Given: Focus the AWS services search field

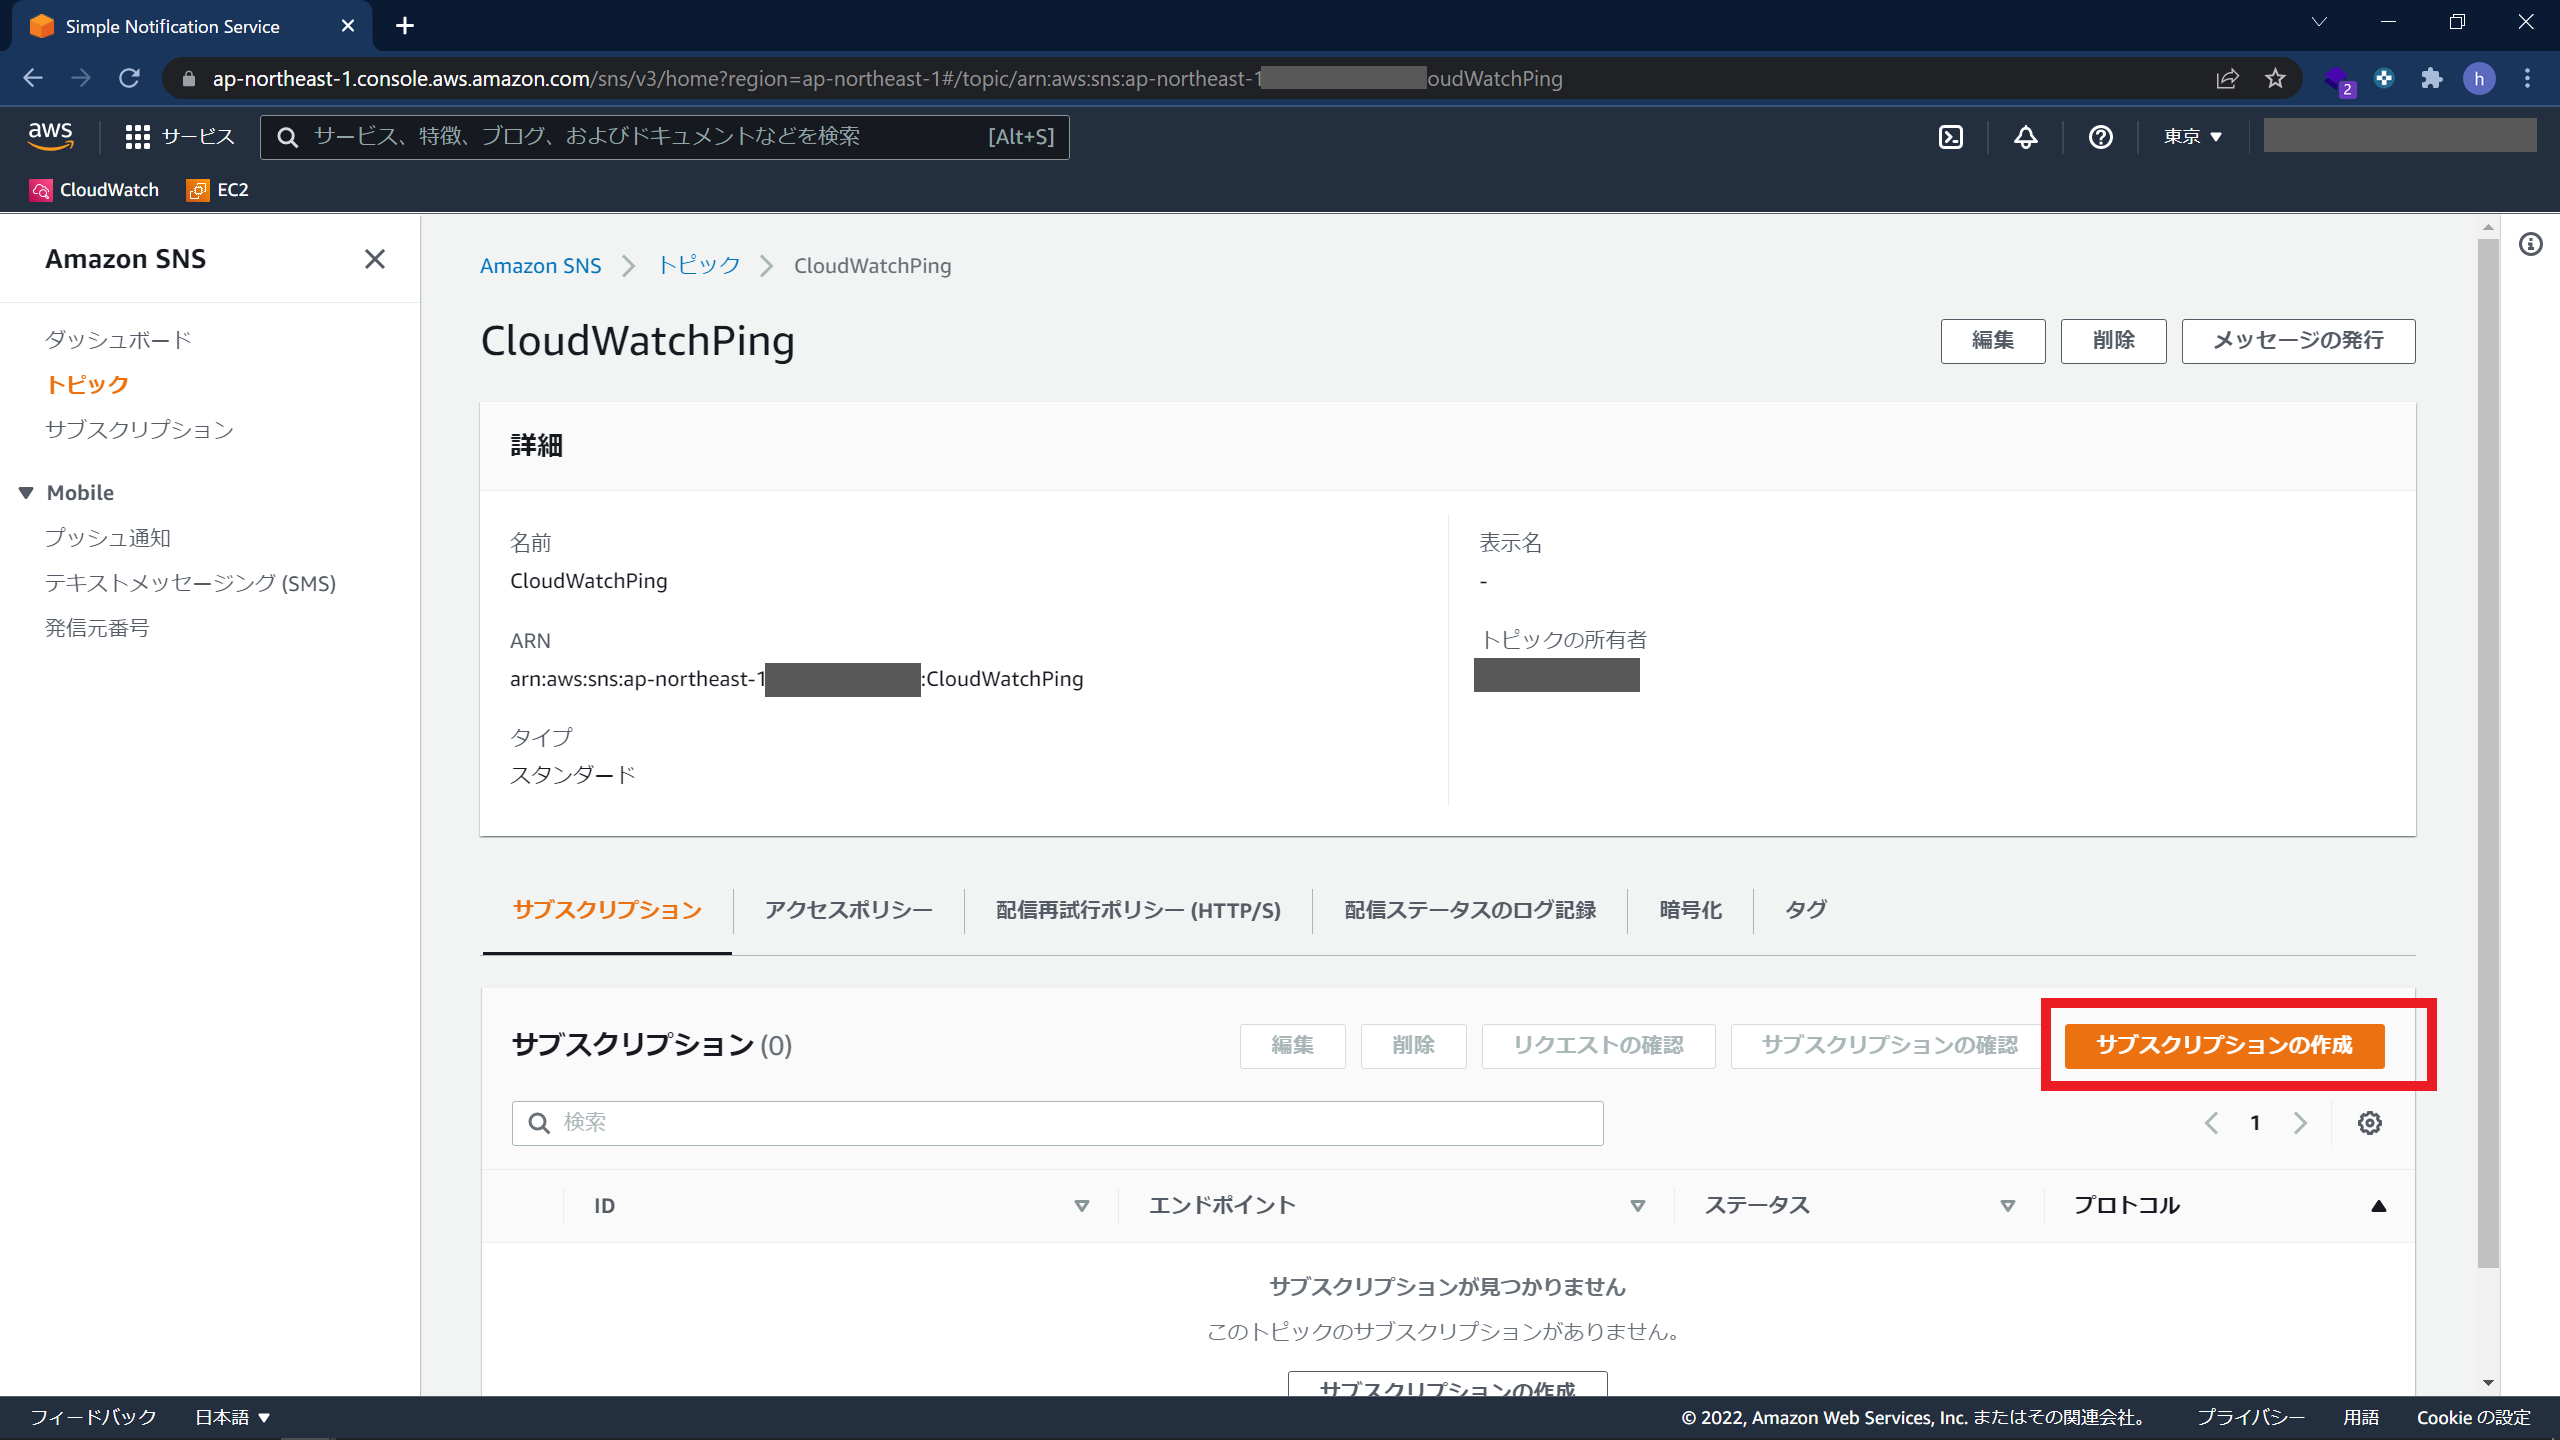Looking at the screenshot, I should tap(664, 137).
